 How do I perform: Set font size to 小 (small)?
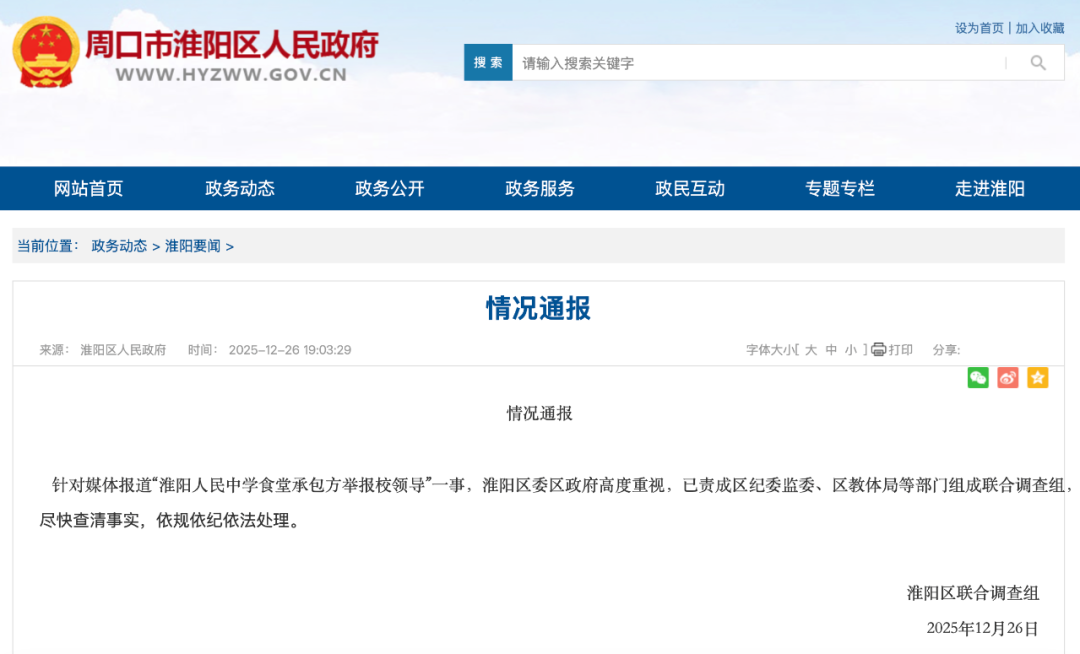(x=850, y=350)
